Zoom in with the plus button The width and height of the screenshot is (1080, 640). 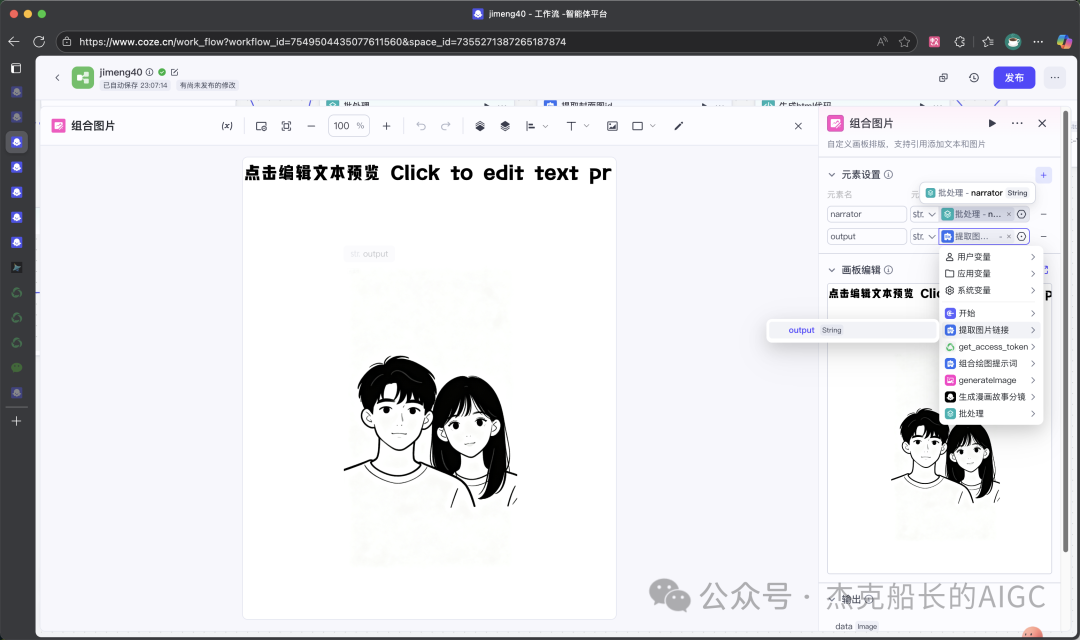386,126
